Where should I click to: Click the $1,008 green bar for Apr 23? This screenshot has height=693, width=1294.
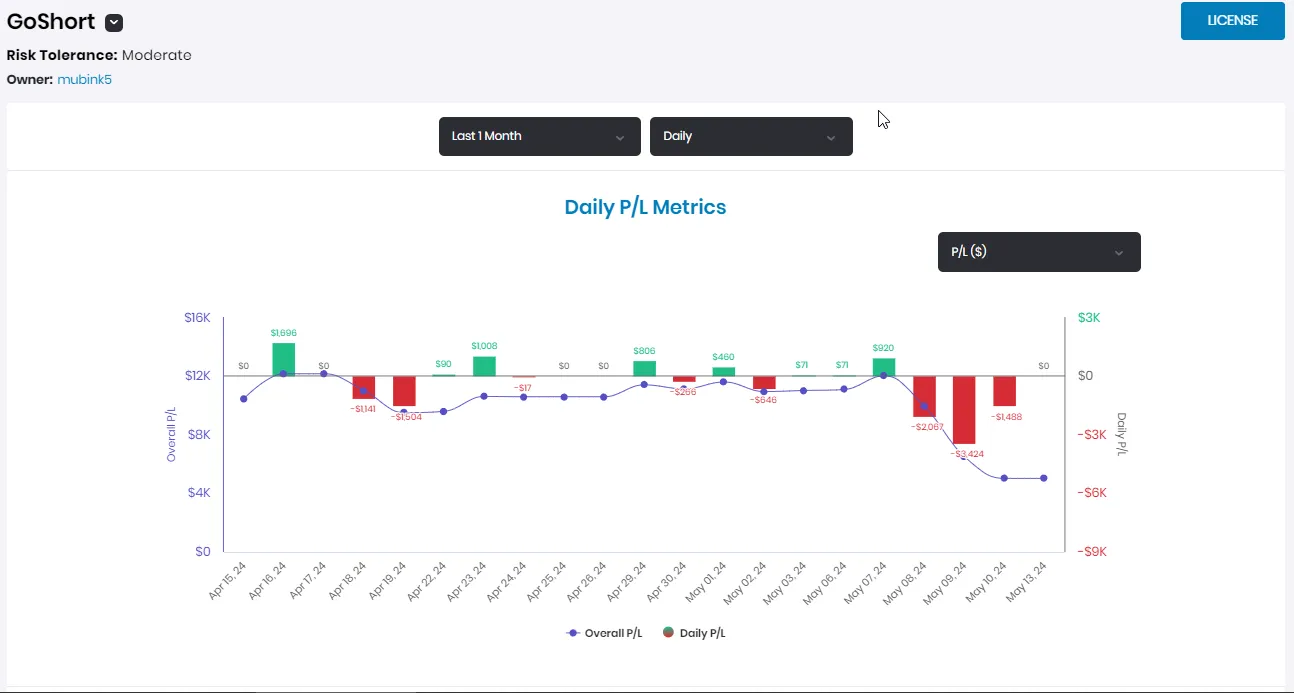484,366
